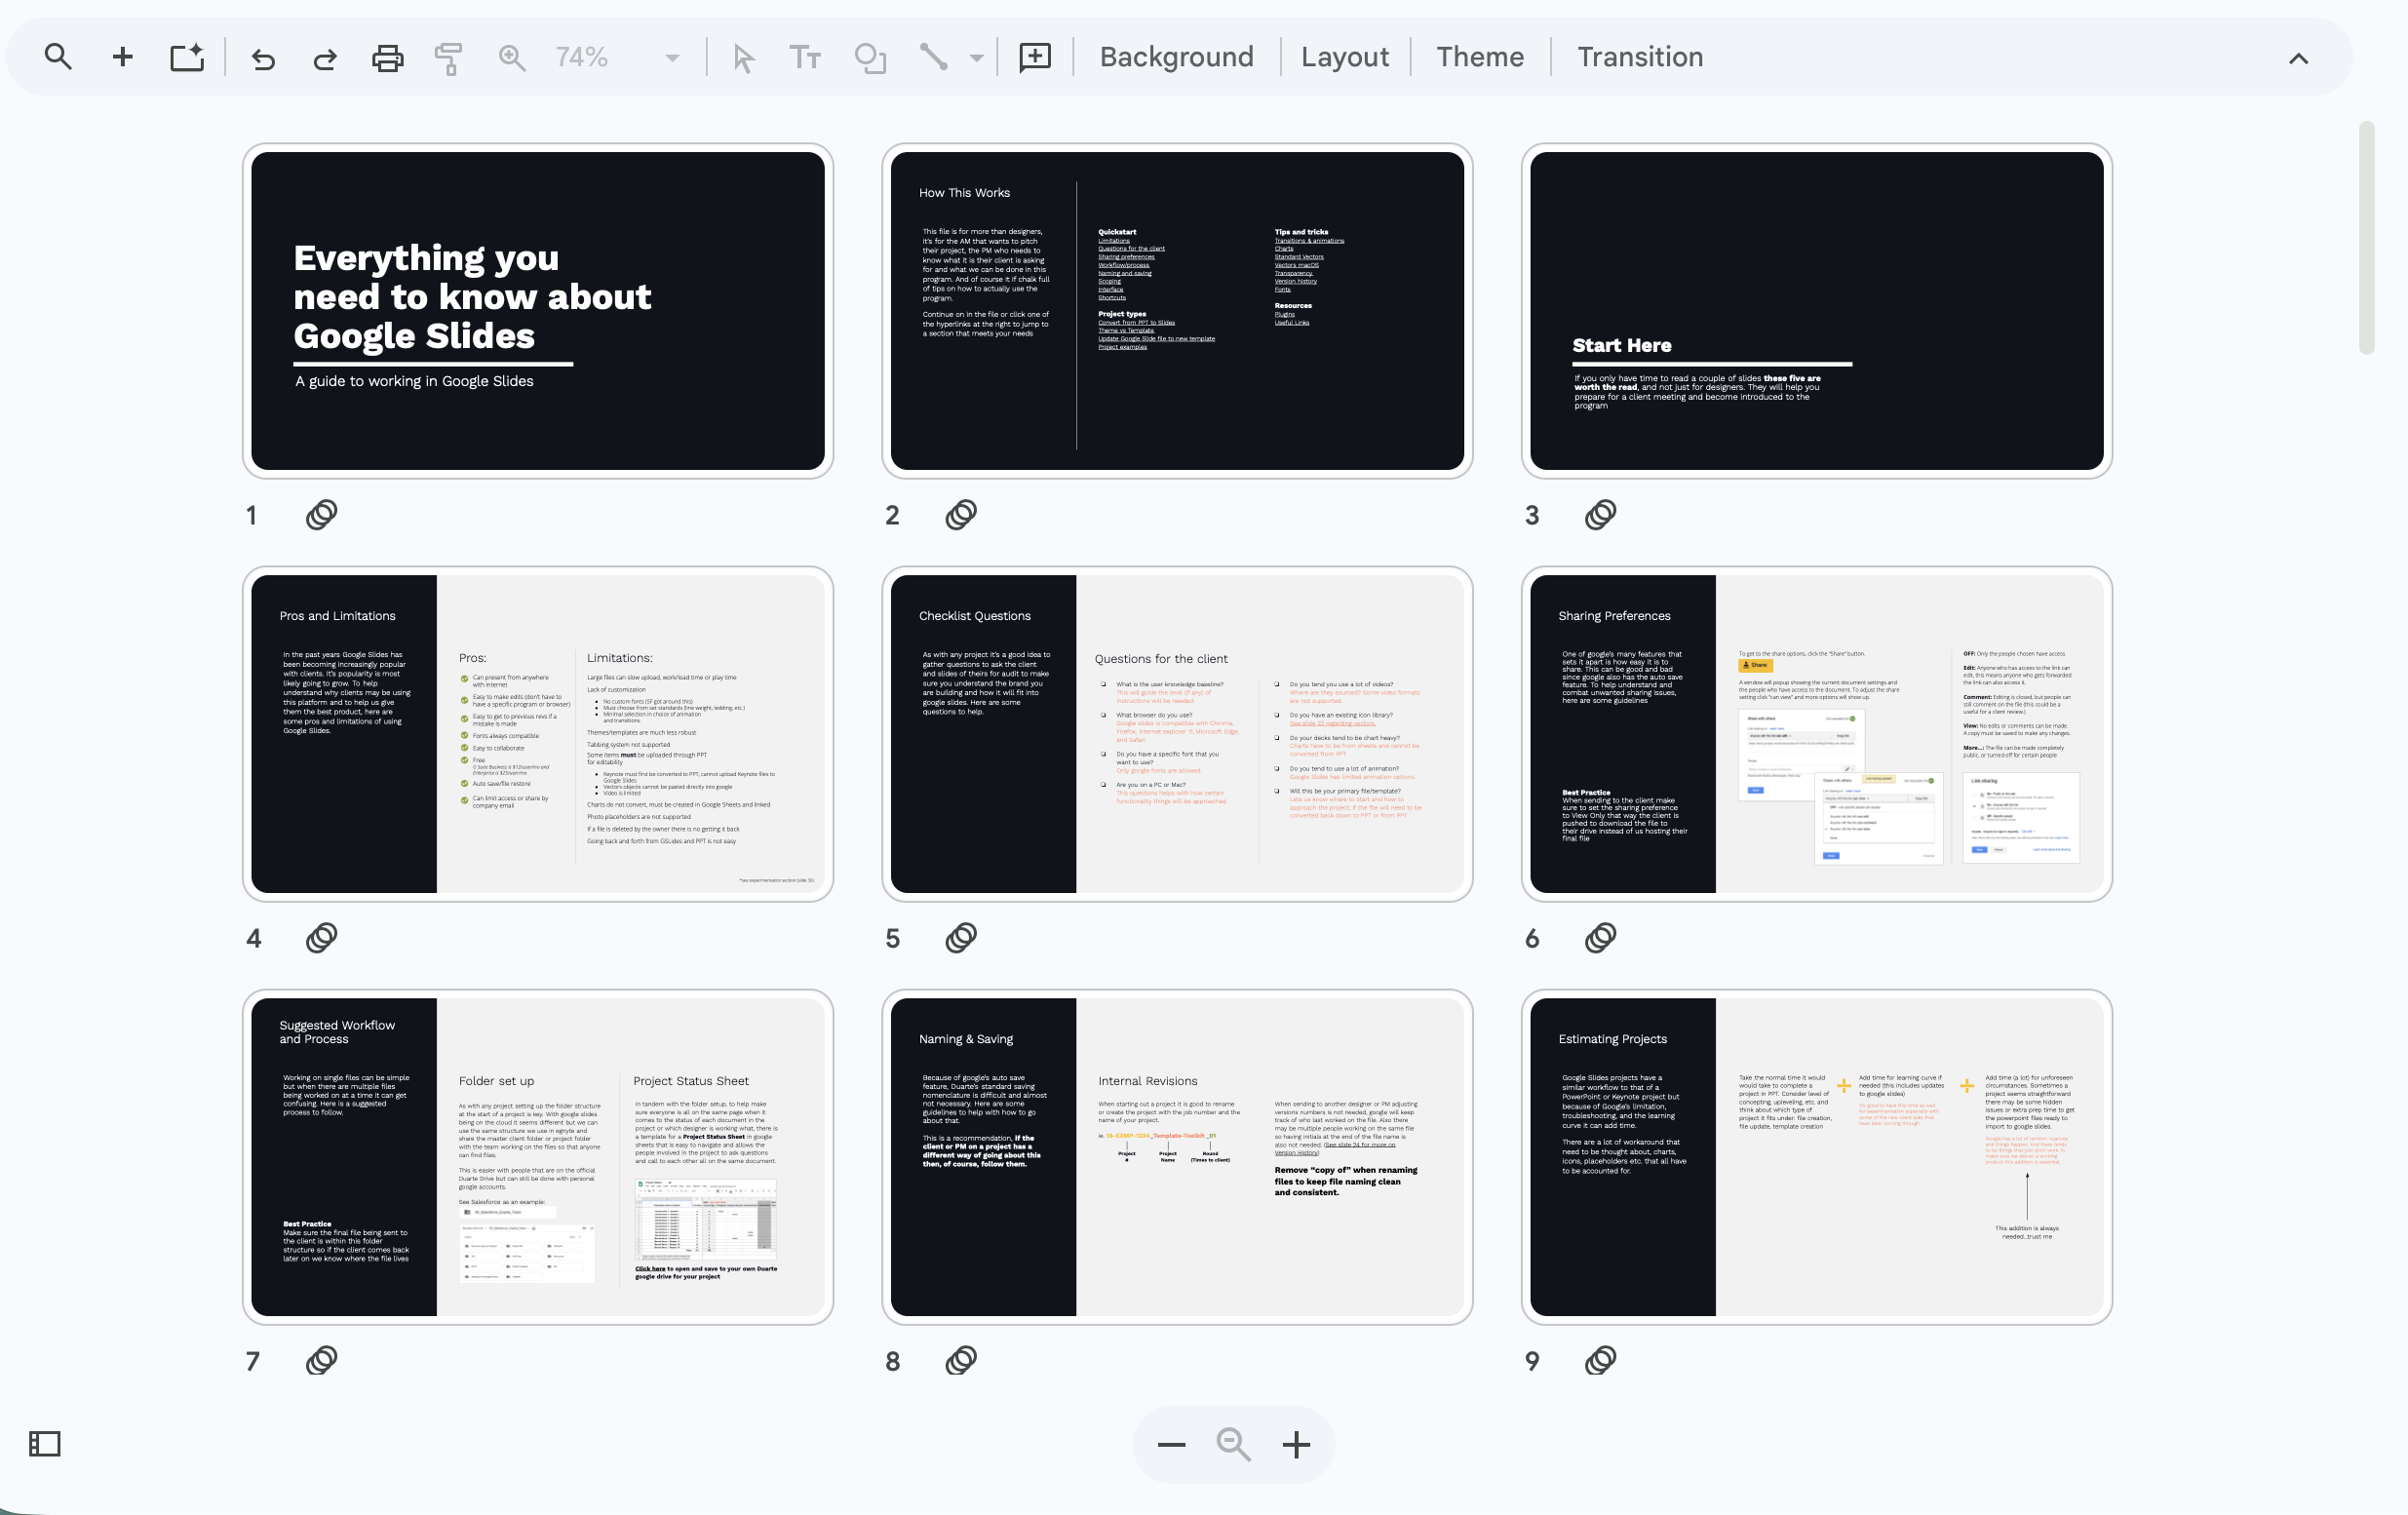
Task: Open the template slide sparkle icon
Action: tap(187, 57)
